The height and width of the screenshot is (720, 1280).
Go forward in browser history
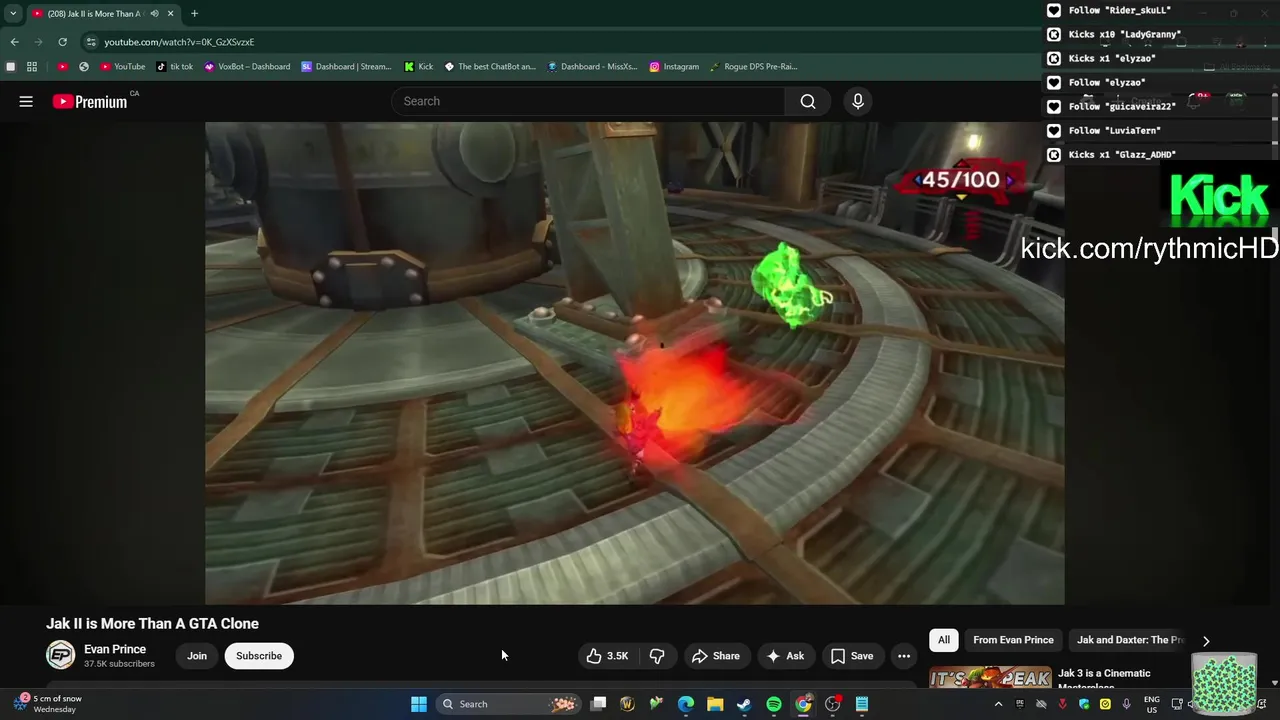pyautogui.click(x=38, y=42)
